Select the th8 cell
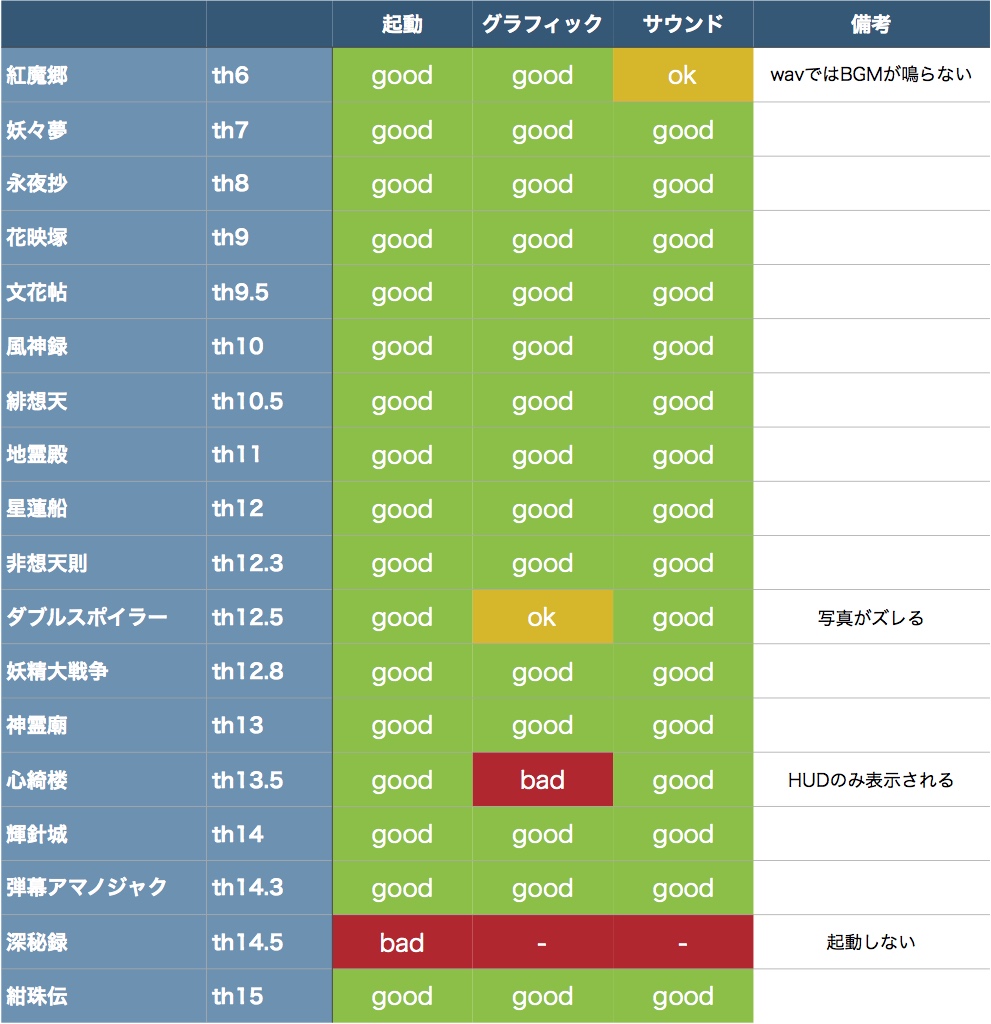 coord(269,184)
